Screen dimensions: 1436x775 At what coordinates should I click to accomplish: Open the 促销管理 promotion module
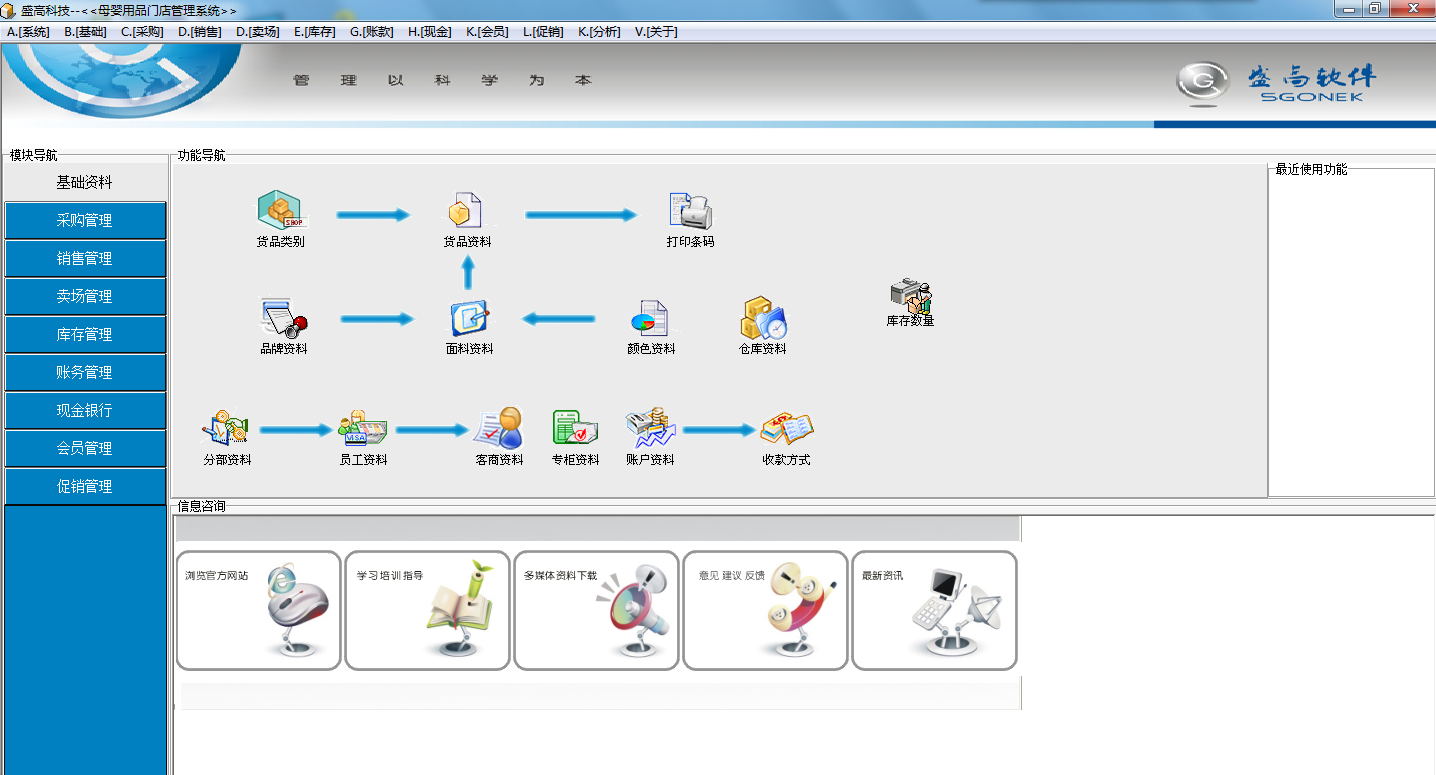[84, 487]
